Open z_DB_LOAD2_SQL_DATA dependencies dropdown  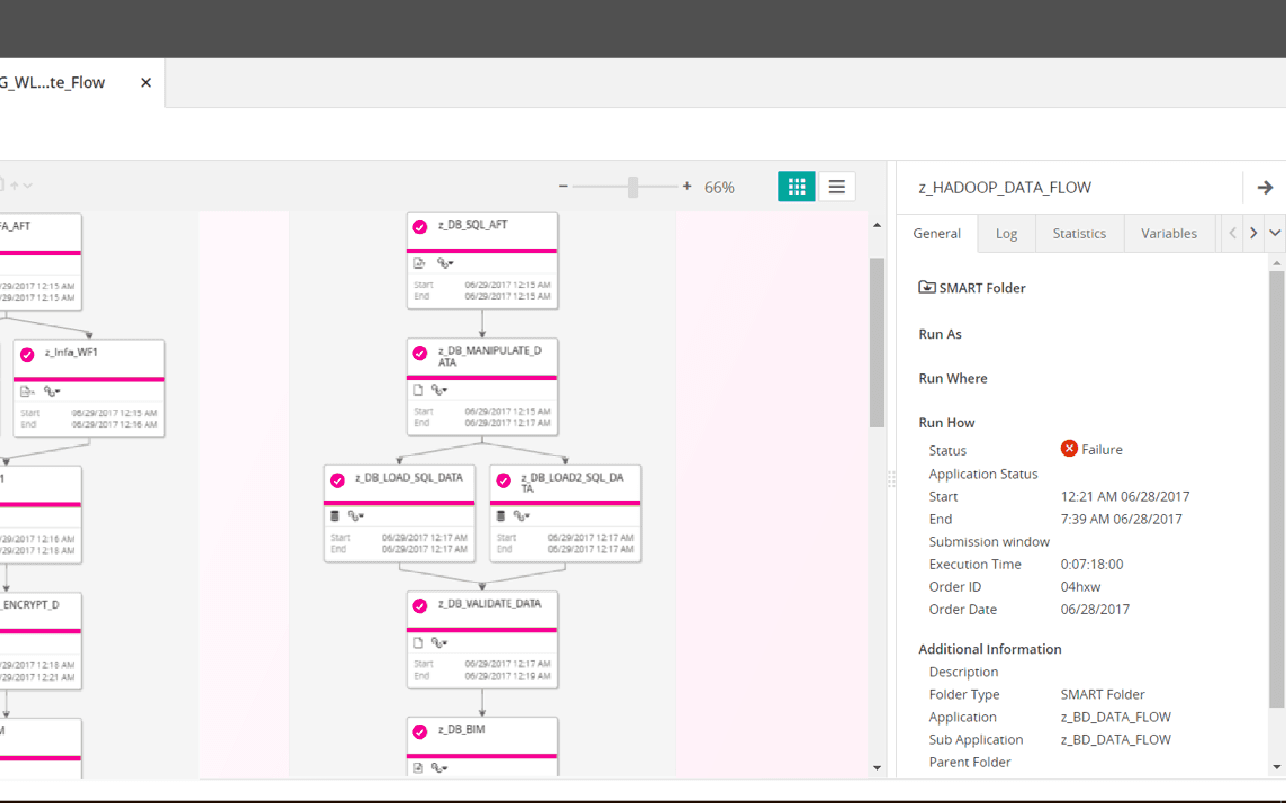[x=521, y=516]
